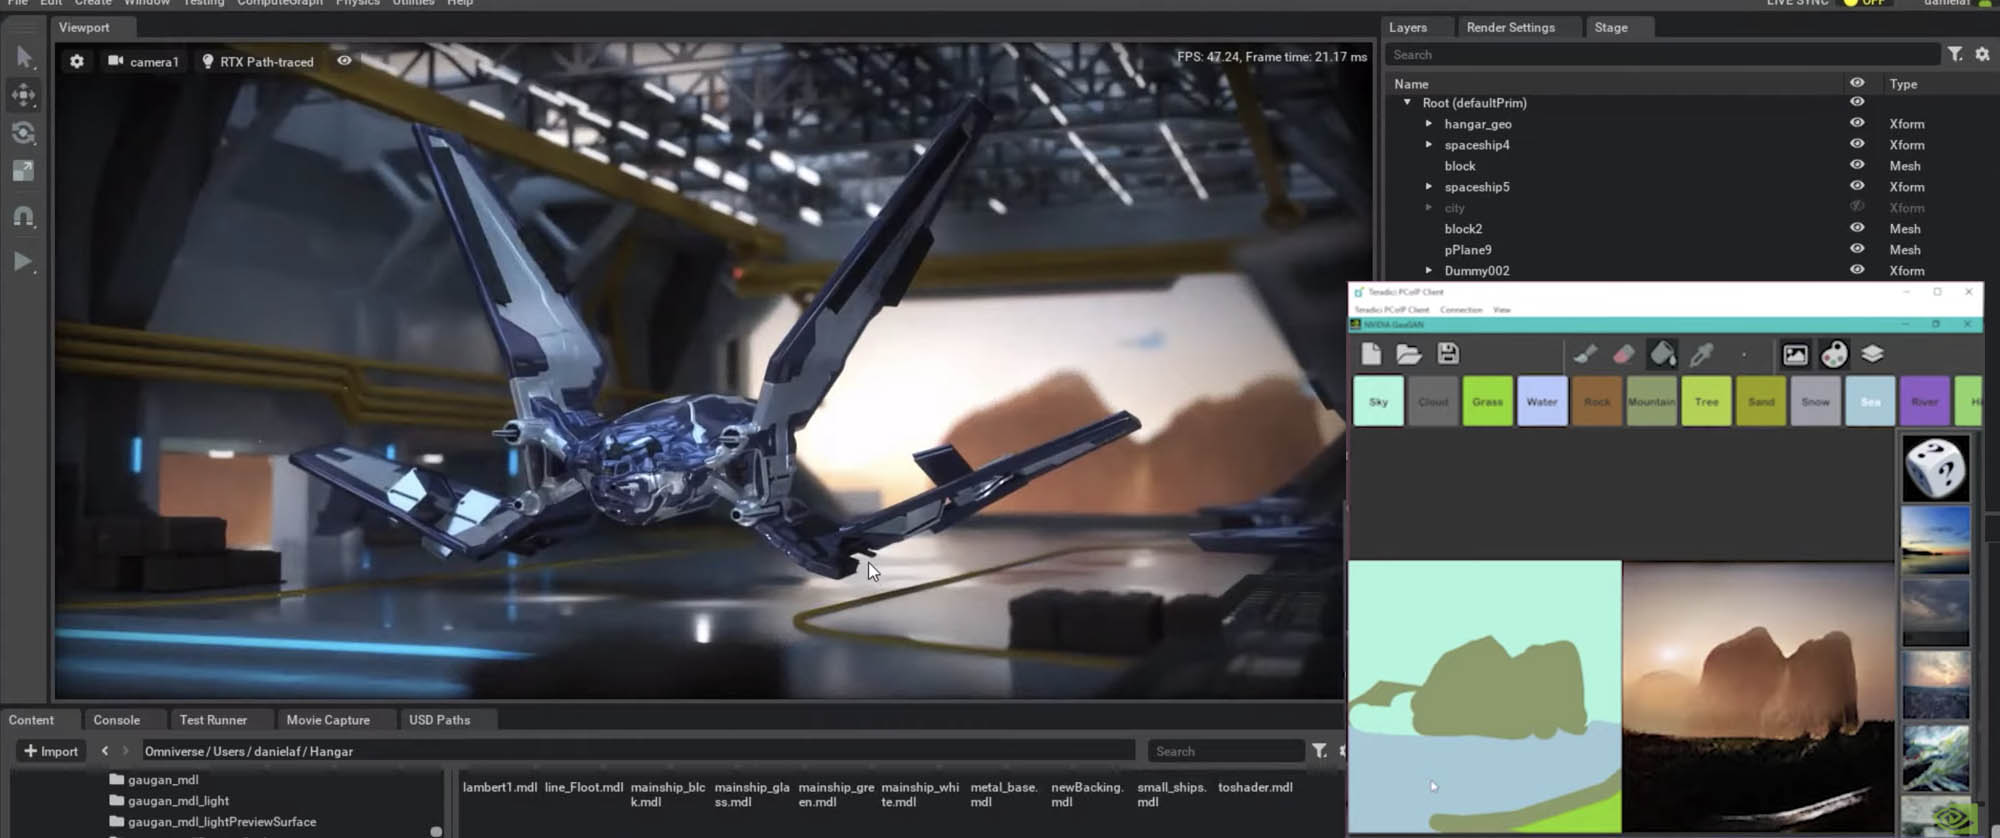
Task: Show the hidden city prim
Action: [1857, 207]
